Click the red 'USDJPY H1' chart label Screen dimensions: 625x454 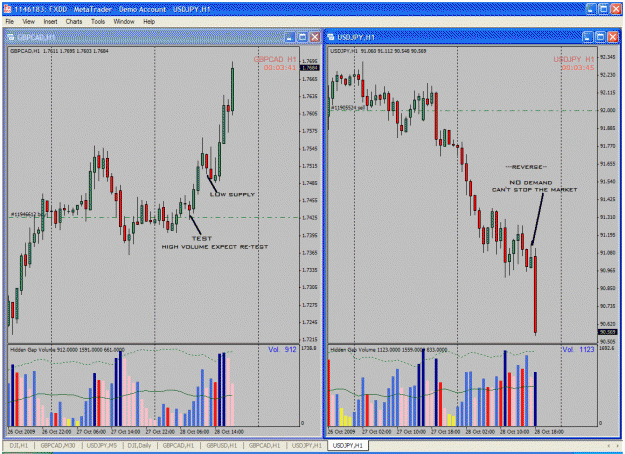574,59
